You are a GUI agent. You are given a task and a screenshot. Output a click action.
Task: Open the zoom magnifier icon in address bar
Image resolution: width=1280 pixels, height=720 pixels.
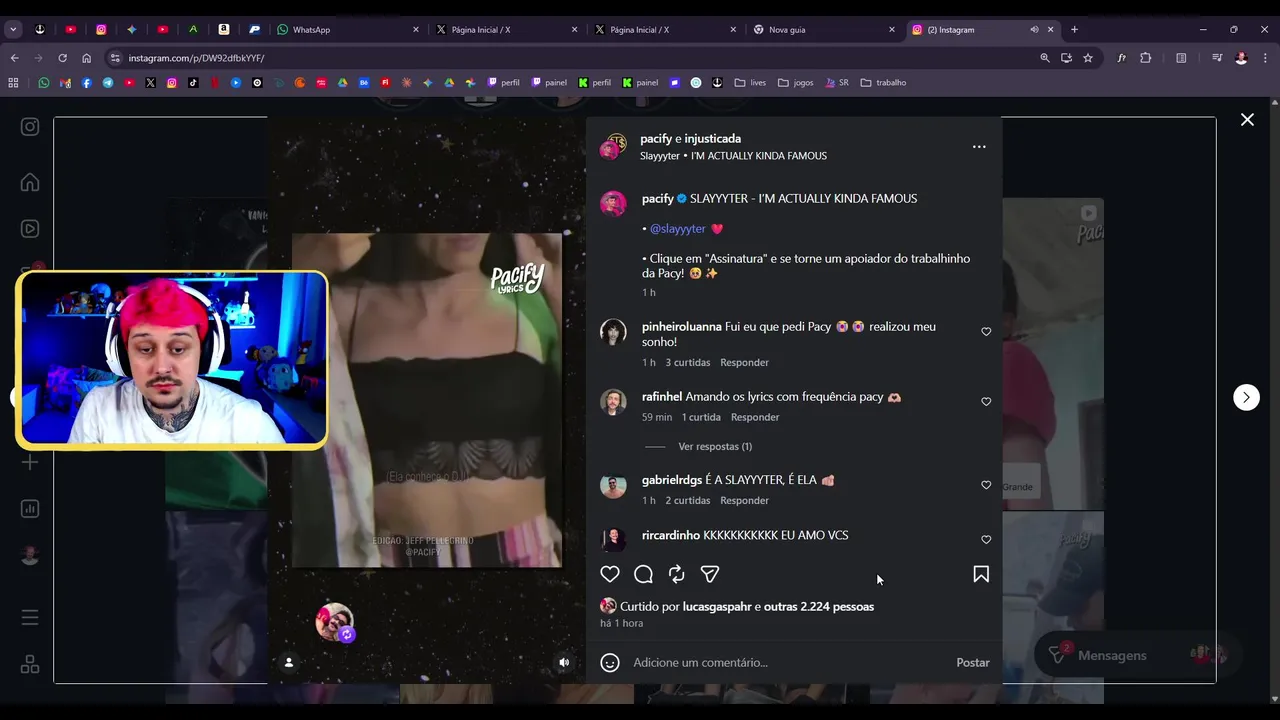coord(1045,58)
